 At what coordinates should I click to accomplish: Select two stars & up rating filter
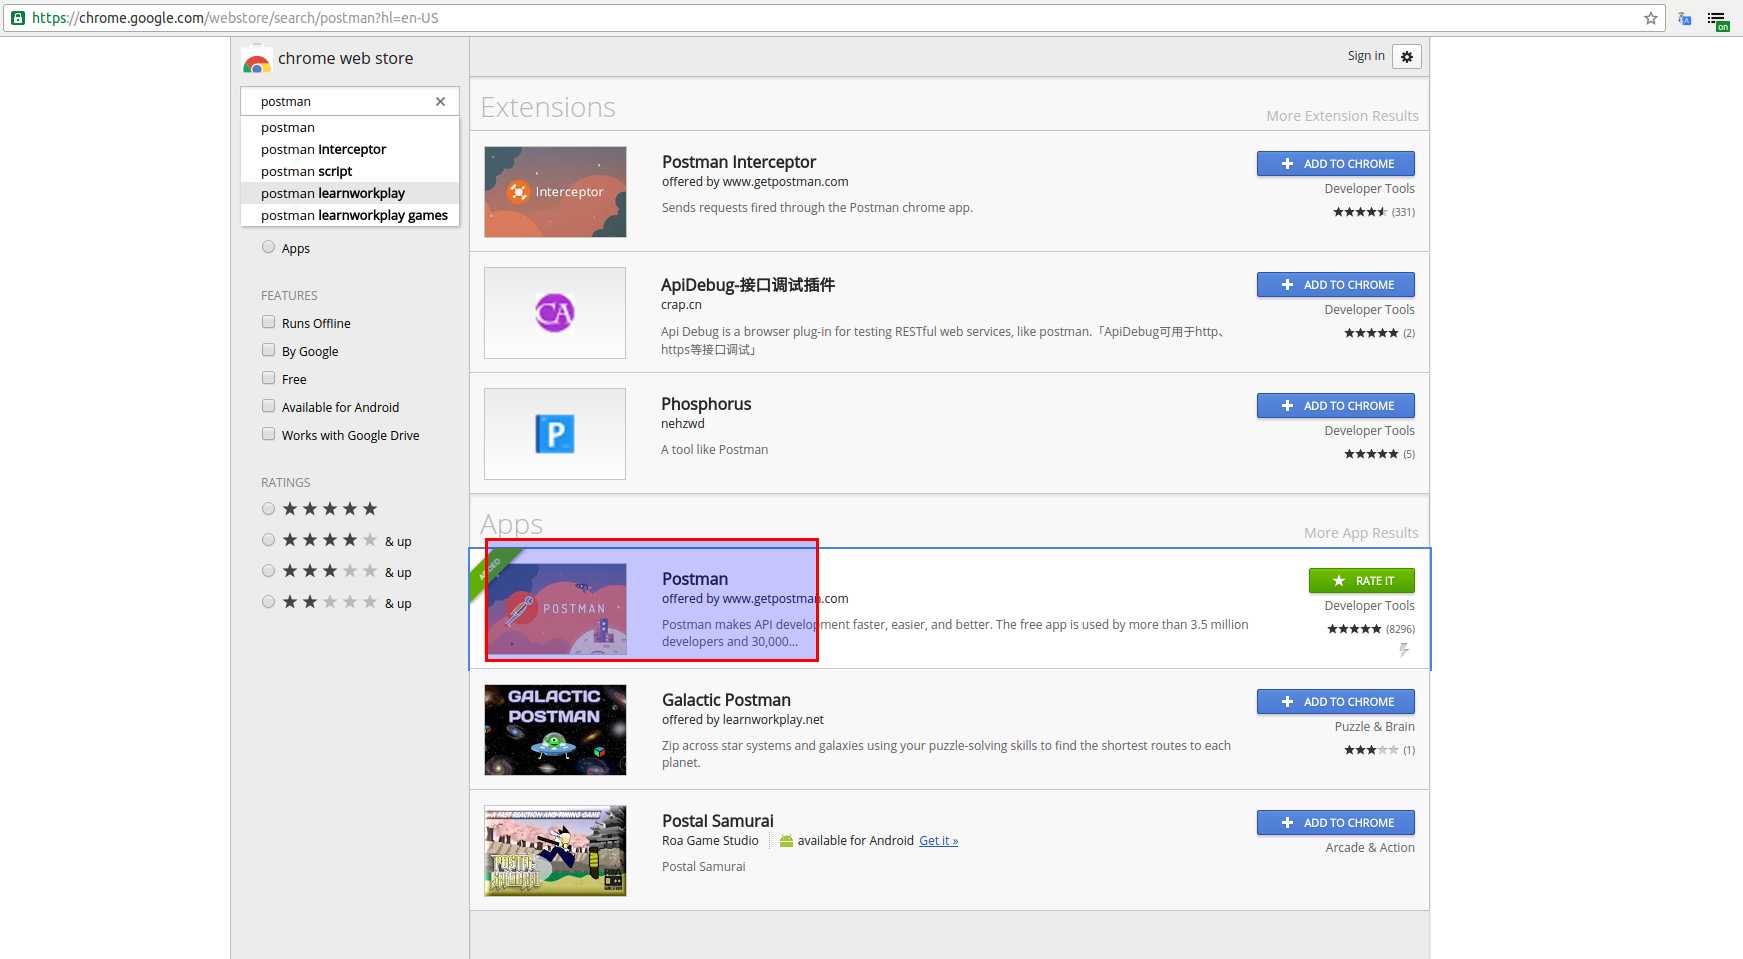pos(268,602)
